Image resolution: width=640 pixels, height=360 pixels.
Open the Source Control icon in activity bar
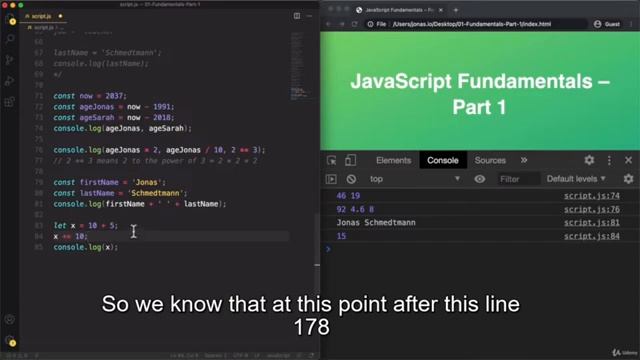10,60
